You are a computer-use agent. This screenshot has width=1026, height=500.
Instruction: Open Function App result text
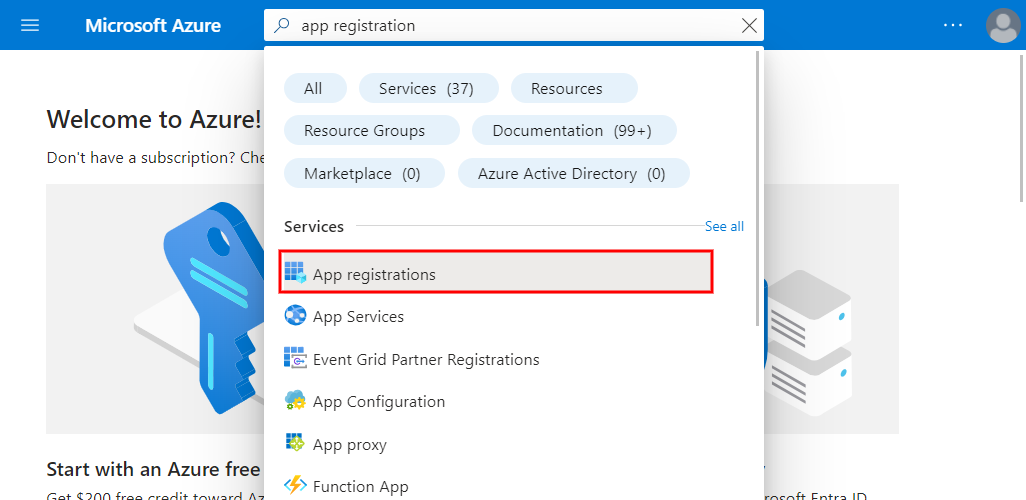point(361,487)
